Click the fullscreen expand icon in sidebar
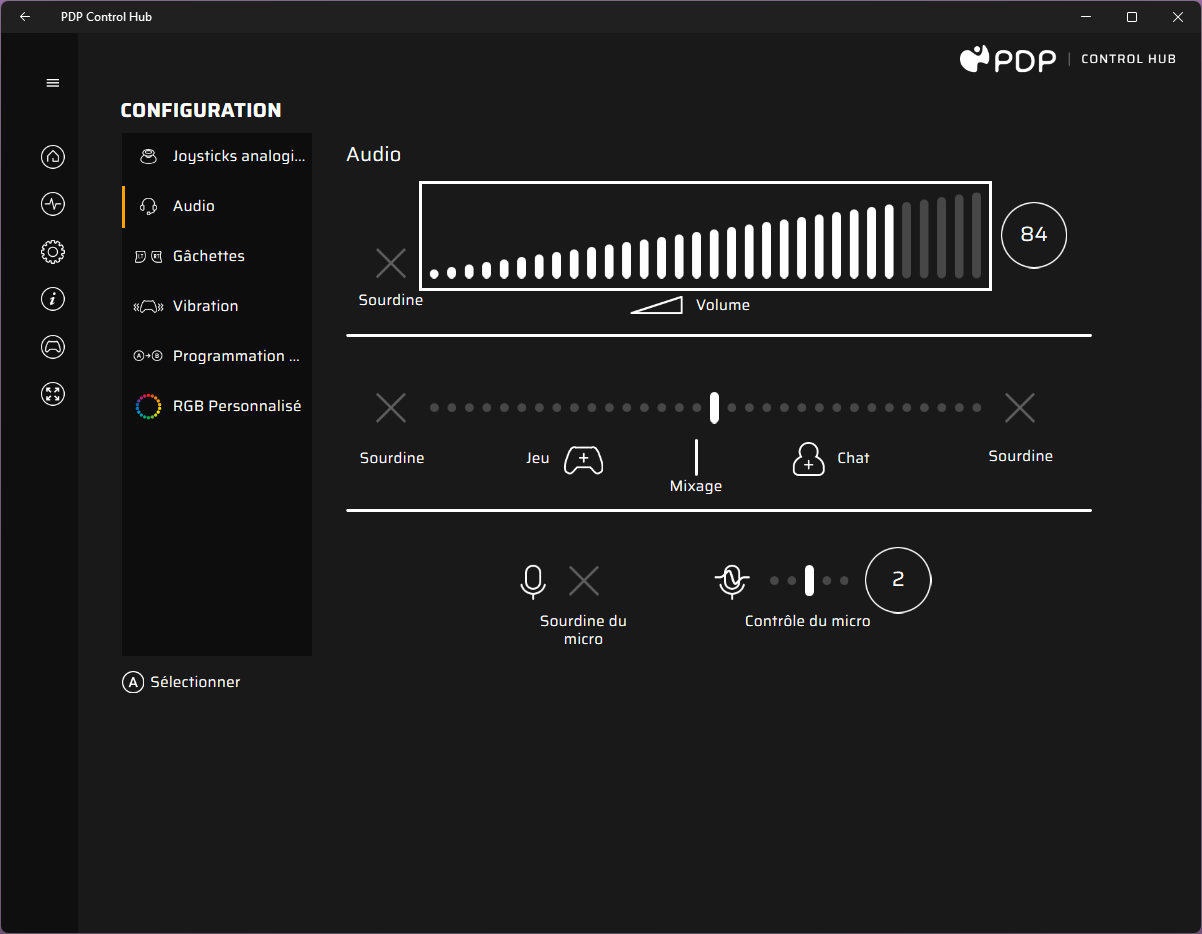The height and width of the screenshot is (934, 1202). point(52,394)
